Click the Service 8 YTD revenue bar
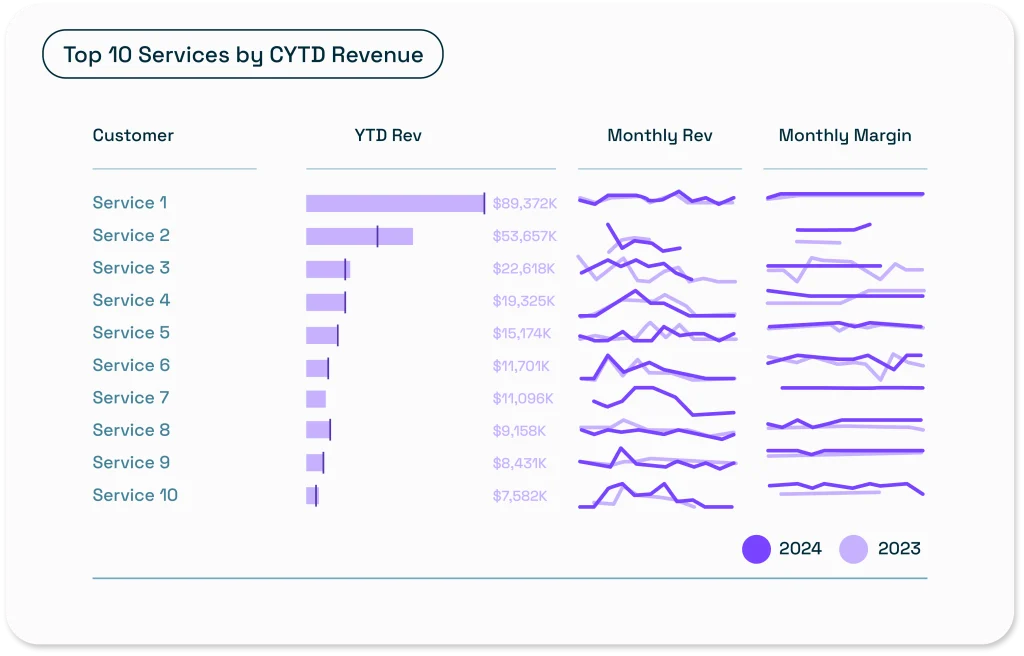Screen dimensions: 1024x656 [318, 430]
